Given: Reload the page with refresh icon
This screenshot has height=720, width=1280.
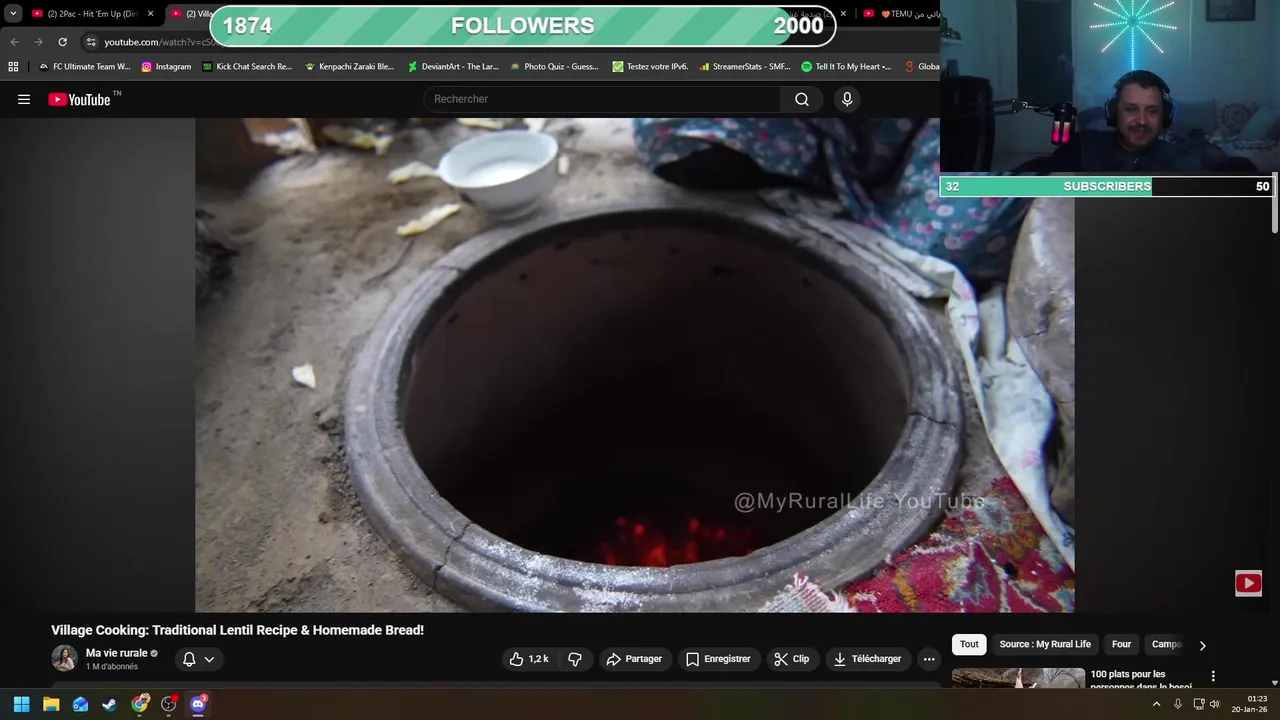Looking at the screenshot, I should click(62, 42).
